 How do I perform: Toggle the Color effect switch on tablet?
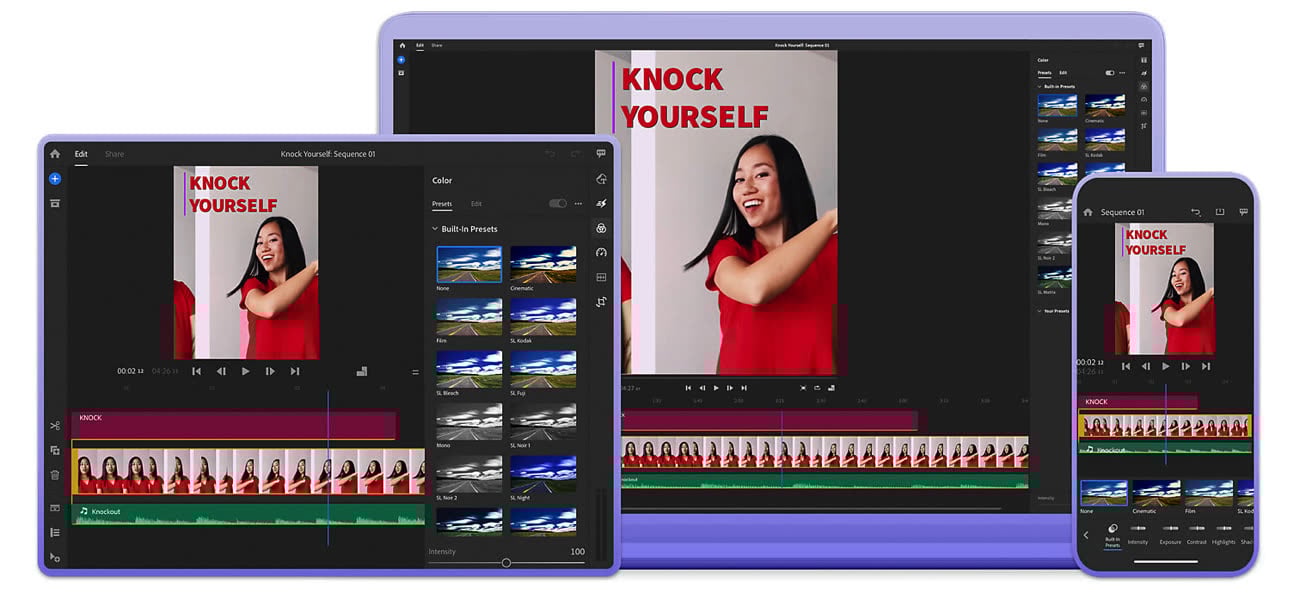point(557,204)
